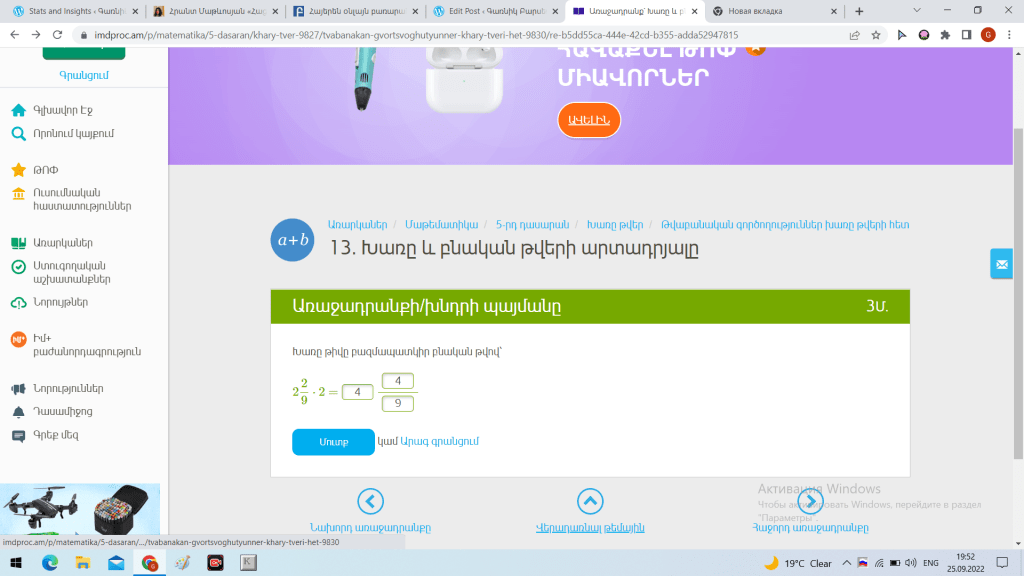Click the whole number answer field
Viewport: 1024px width, 576px height.
357,392
